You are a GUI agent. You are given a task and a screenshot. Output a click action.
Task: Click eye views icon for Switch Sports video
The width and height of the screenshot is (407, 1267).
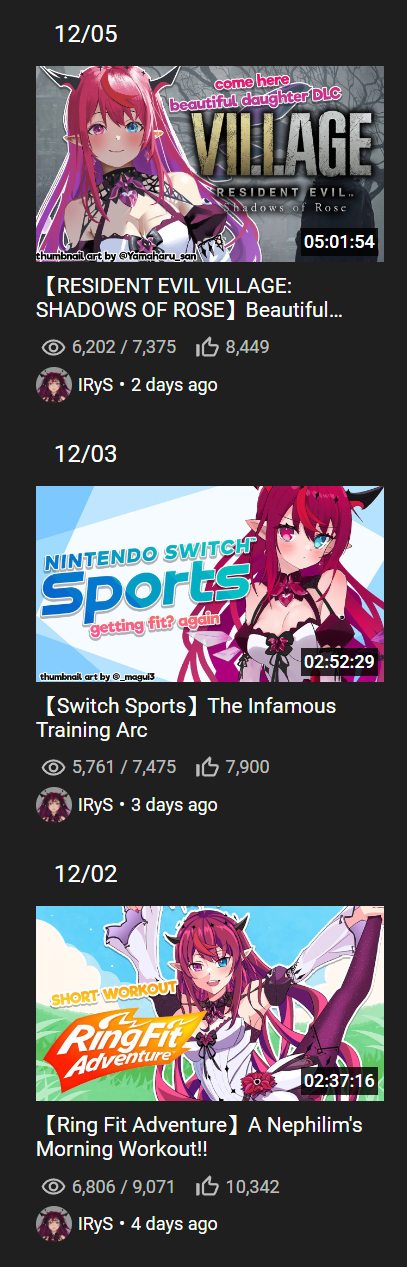(x=54, y=768)
